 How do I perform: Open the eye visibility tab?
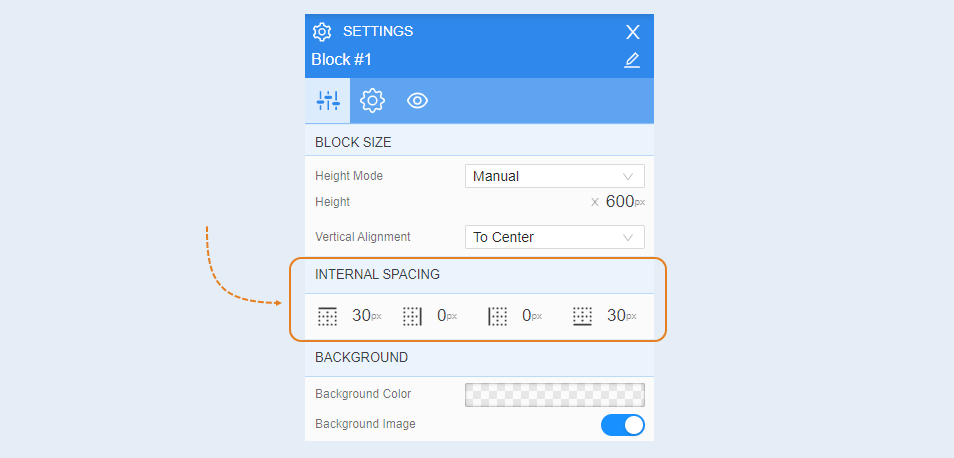tap(417, 100)
